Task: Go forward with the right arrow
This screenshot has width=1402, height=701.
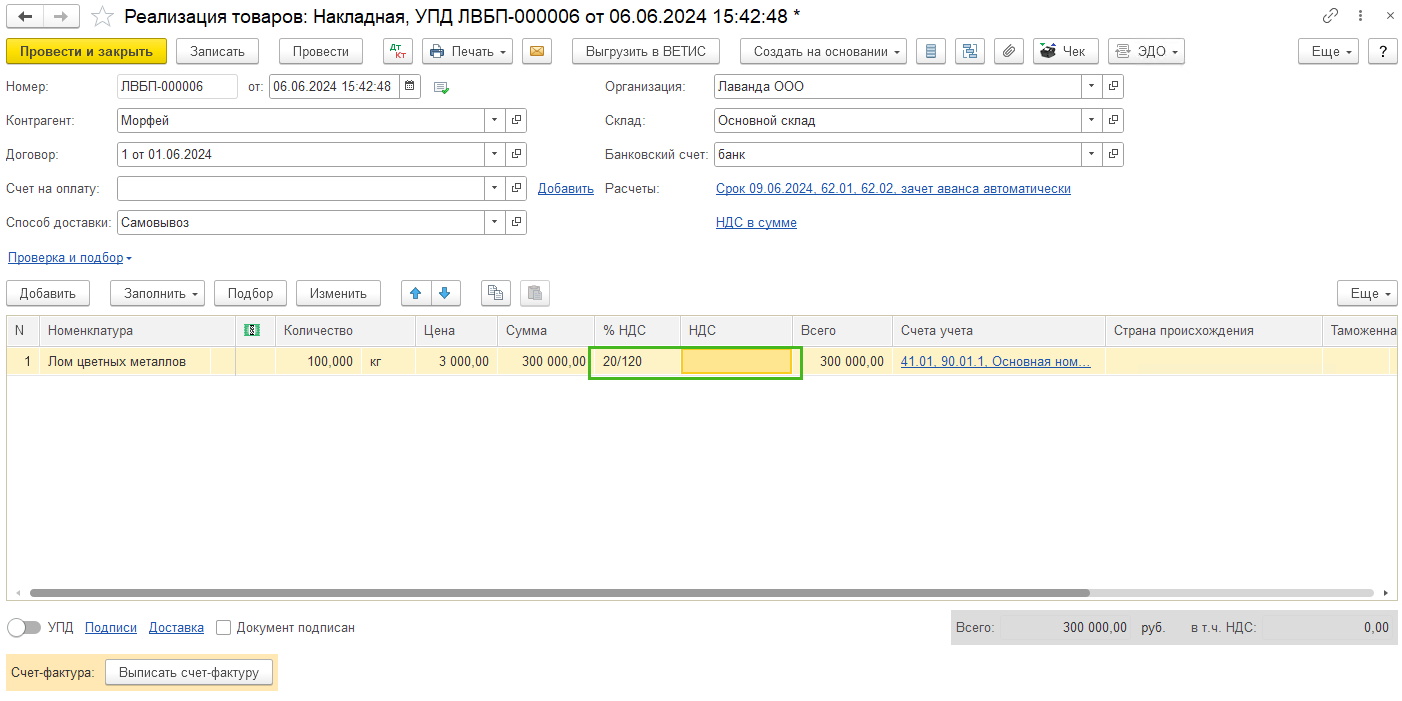Action: coord(62,17)
